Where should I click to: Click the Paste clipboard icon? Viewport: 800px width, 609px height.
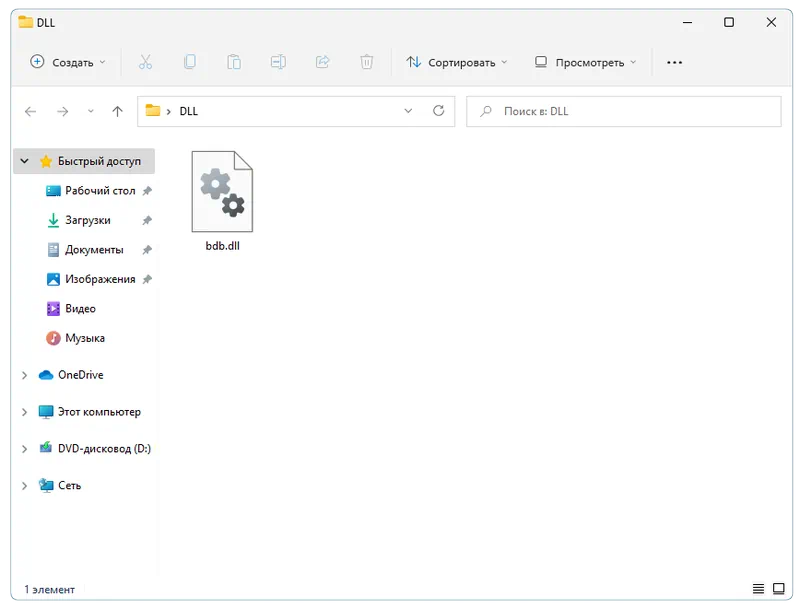coord(234,62)
